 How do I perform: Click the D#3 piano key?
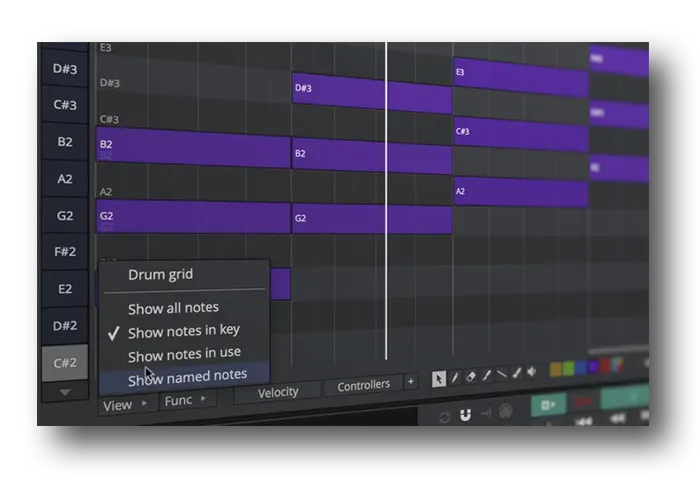pos(65,69)
